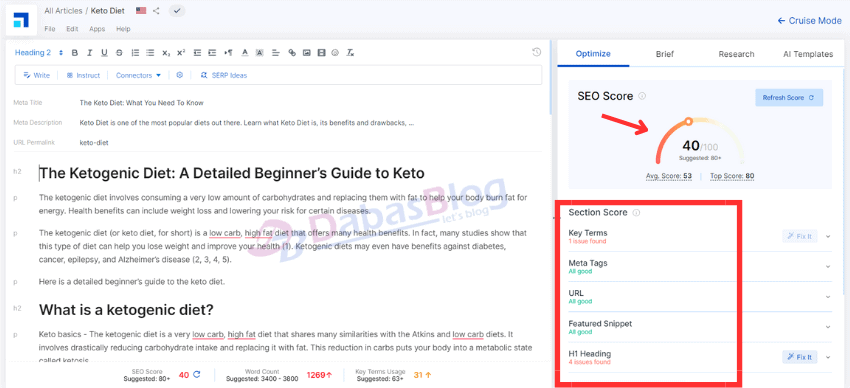
Task: Insert an image
Action: click(307, 53)
